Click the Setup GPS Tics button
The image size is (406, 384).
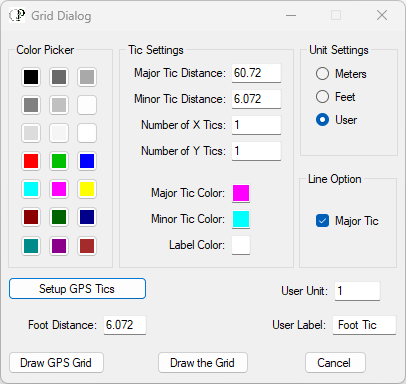point(77,289)
